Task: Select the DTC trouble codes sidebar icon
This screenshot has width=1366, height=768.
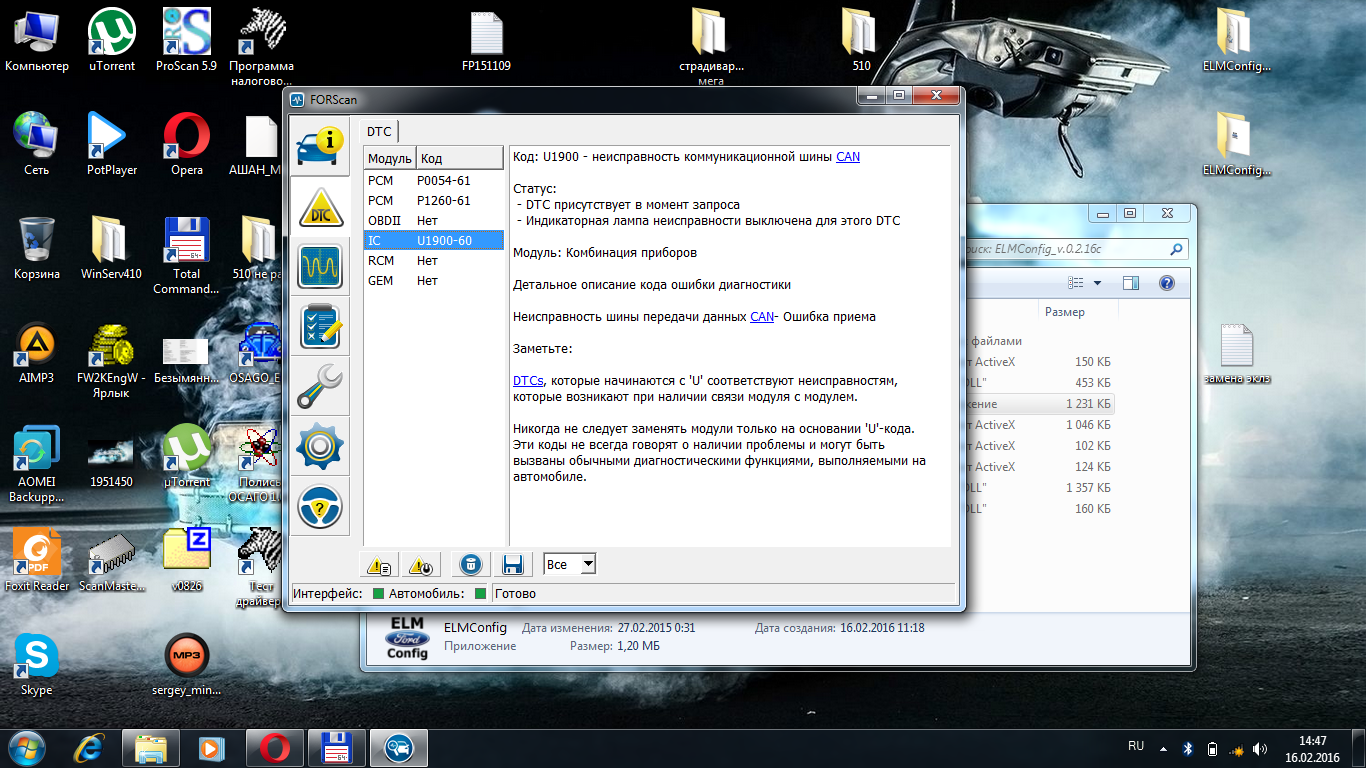Action: (x=319, y=206)
